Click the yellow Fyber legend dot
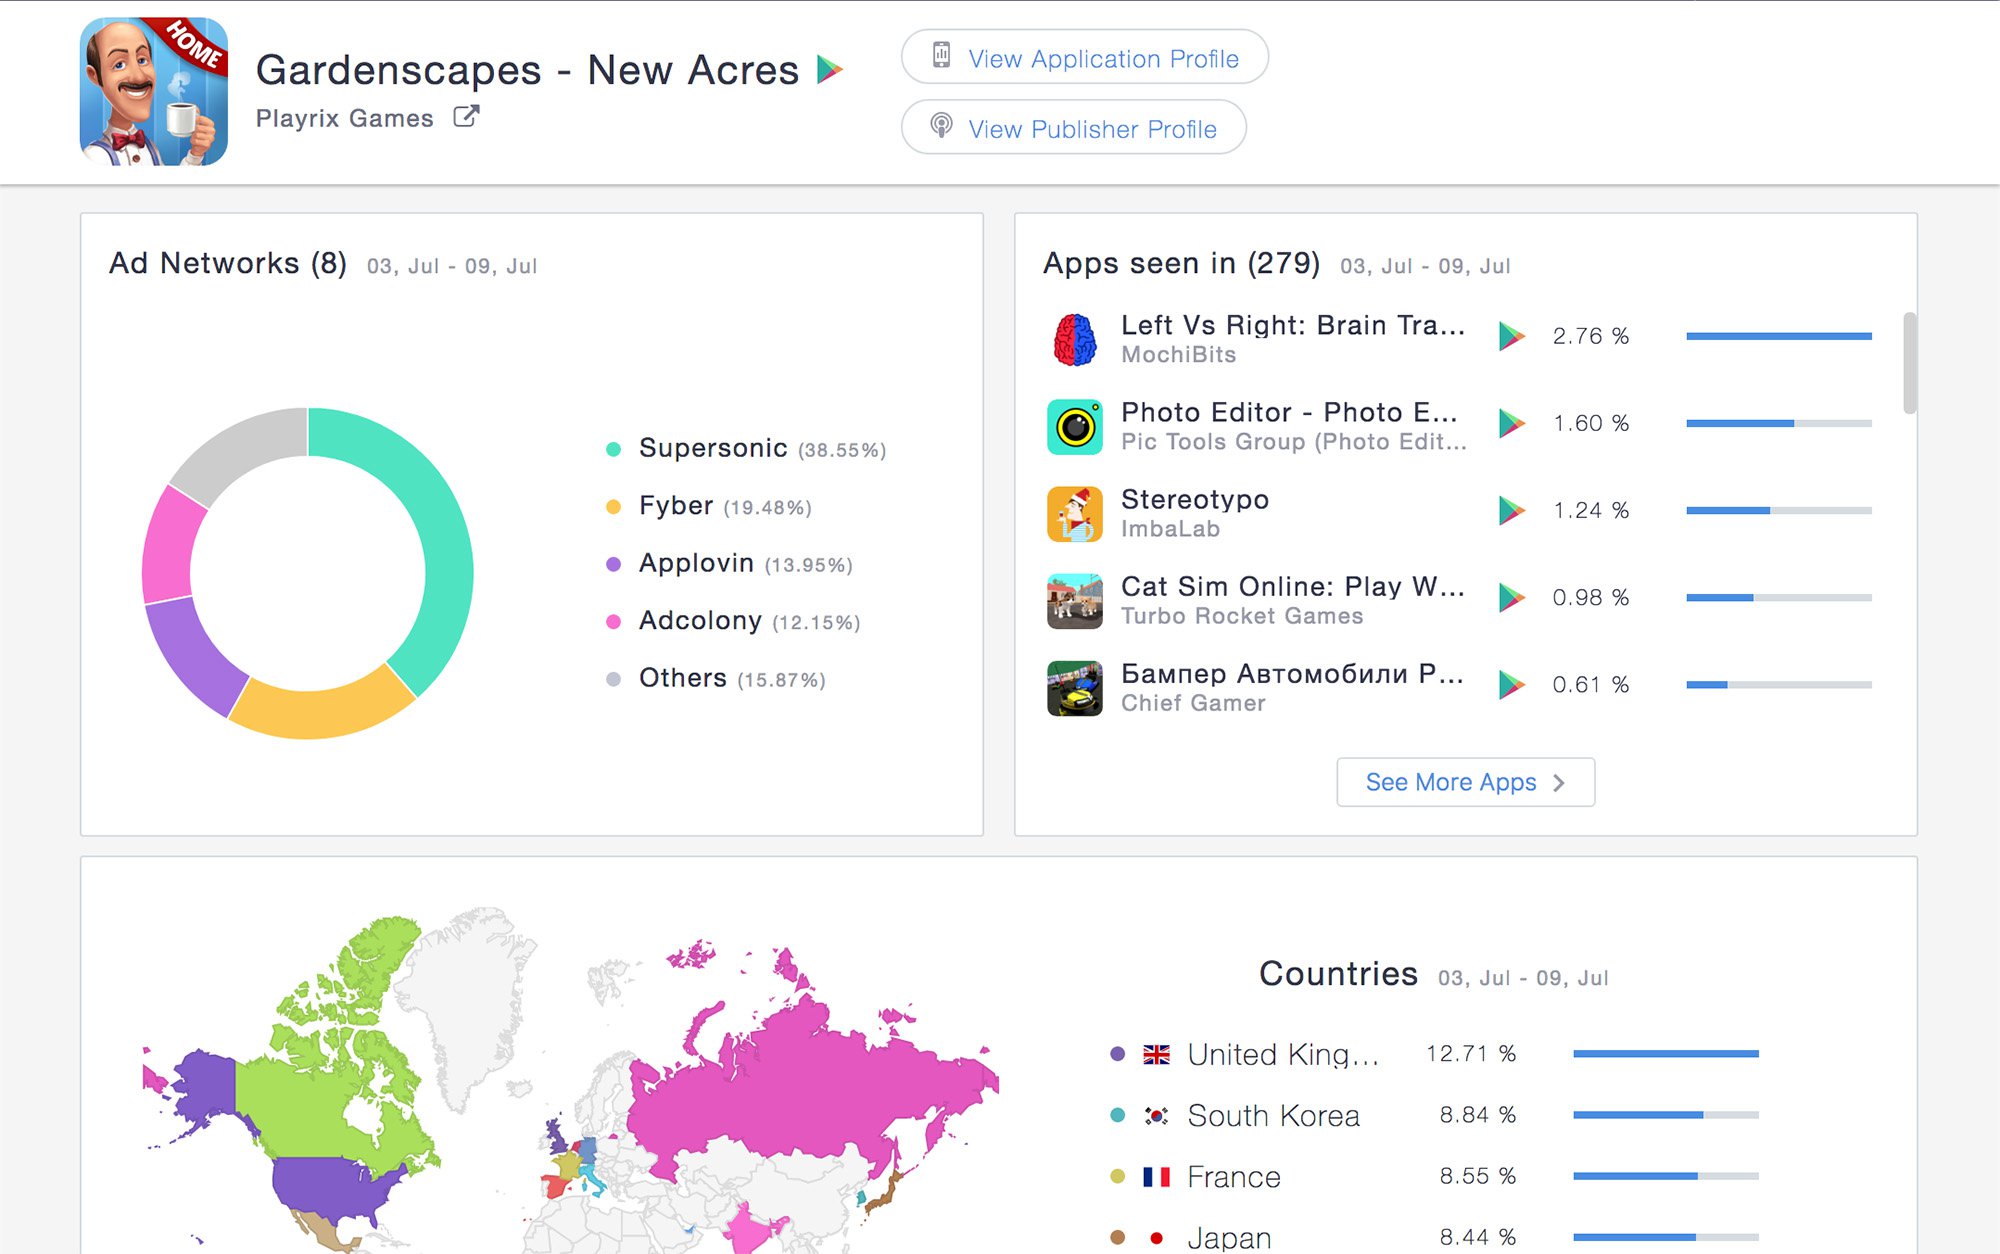 614,507
